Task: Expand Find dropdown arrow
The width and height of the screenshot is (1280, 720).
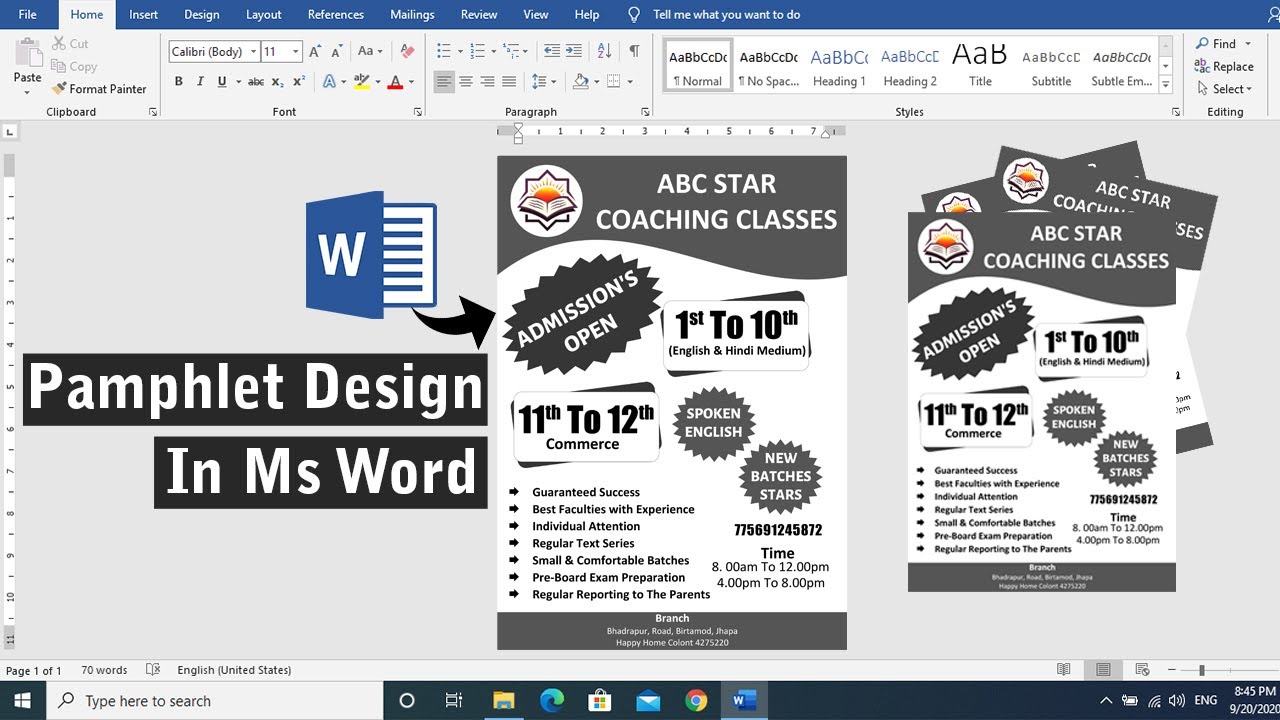Action: [1248, 44]
